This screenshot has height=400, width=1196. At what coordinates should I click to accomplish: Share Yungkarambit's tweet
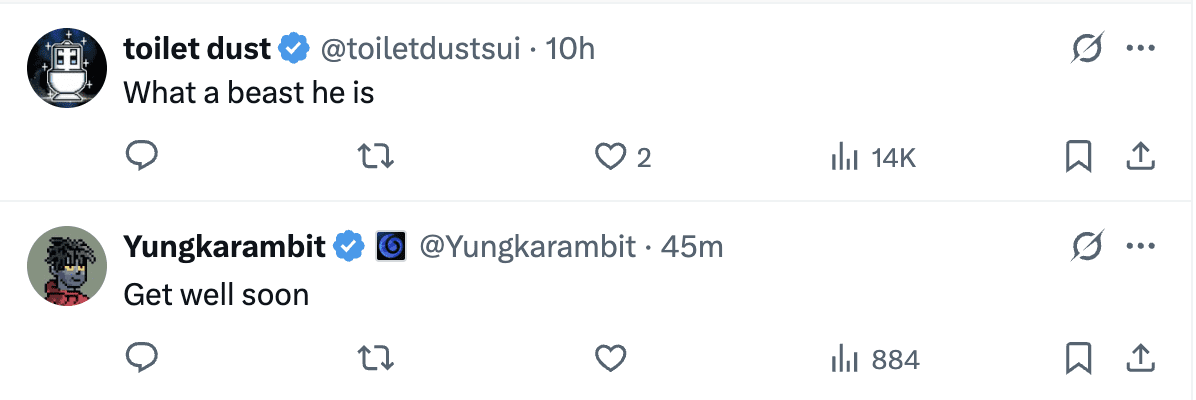point(1141,358)
